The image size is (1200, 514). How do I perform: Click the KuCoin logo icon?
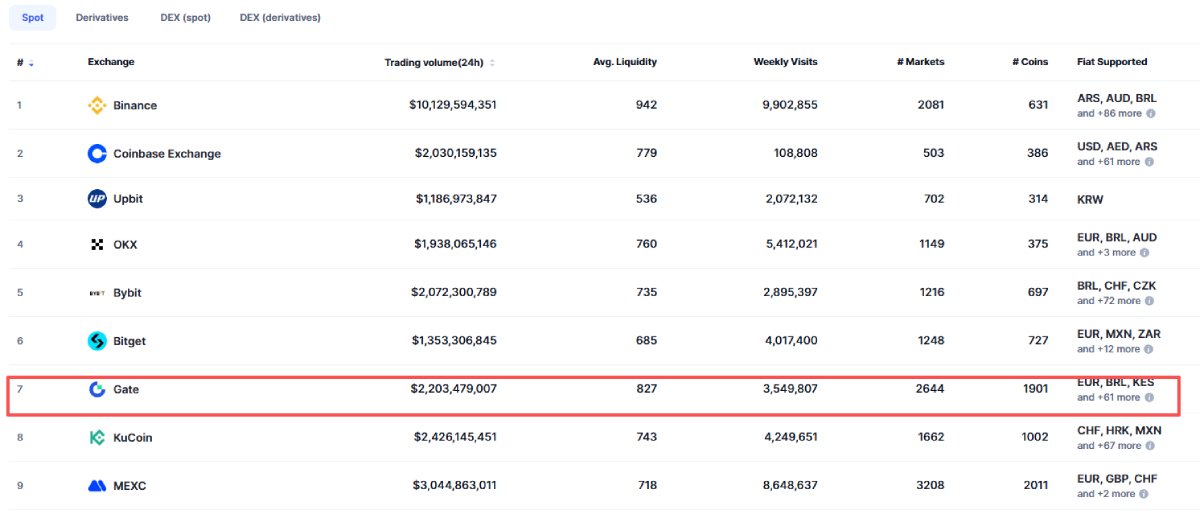point(97,438)
